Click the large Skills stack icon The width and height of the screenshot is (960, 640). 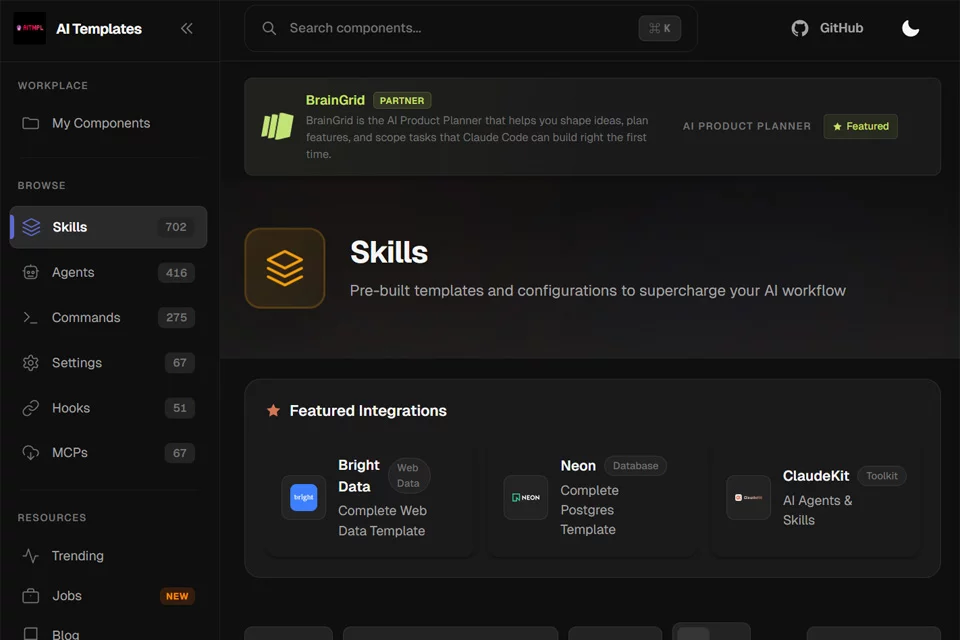[285, 268]
